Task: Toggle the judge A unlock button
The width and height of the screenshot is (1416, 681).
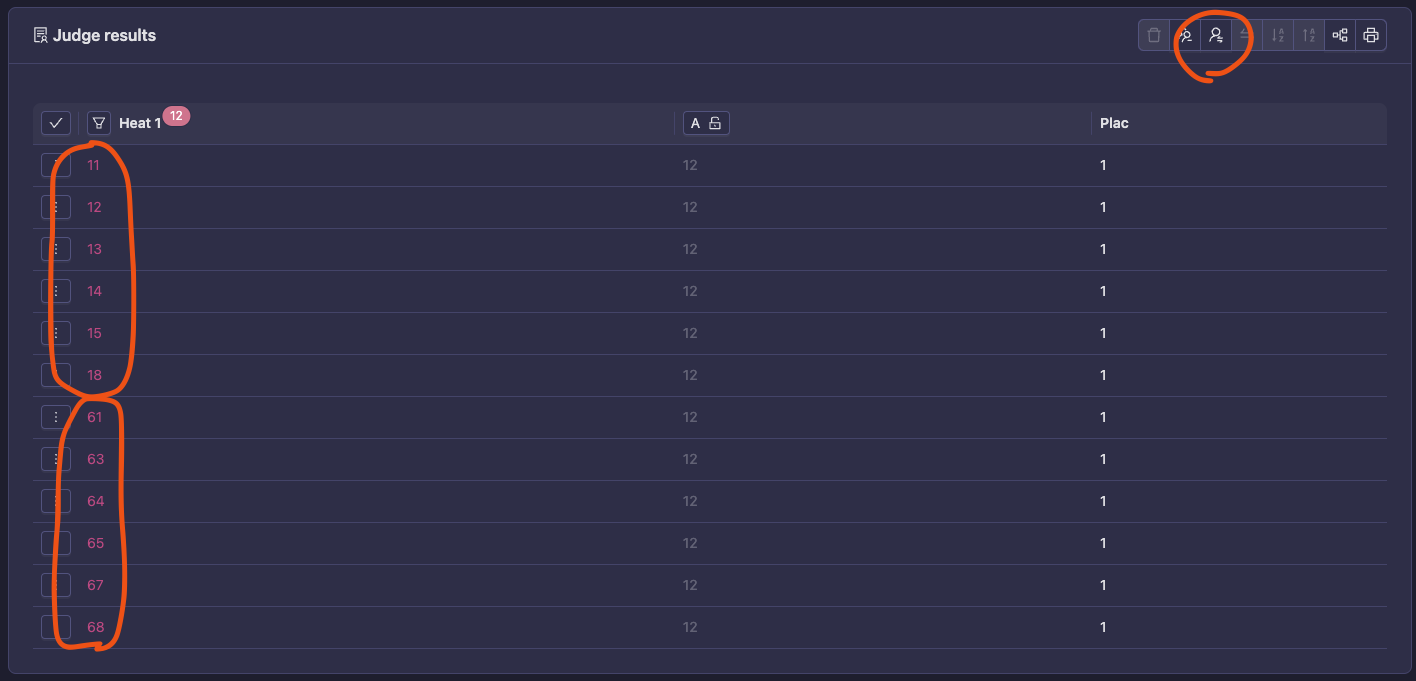Action: point(706,123)
